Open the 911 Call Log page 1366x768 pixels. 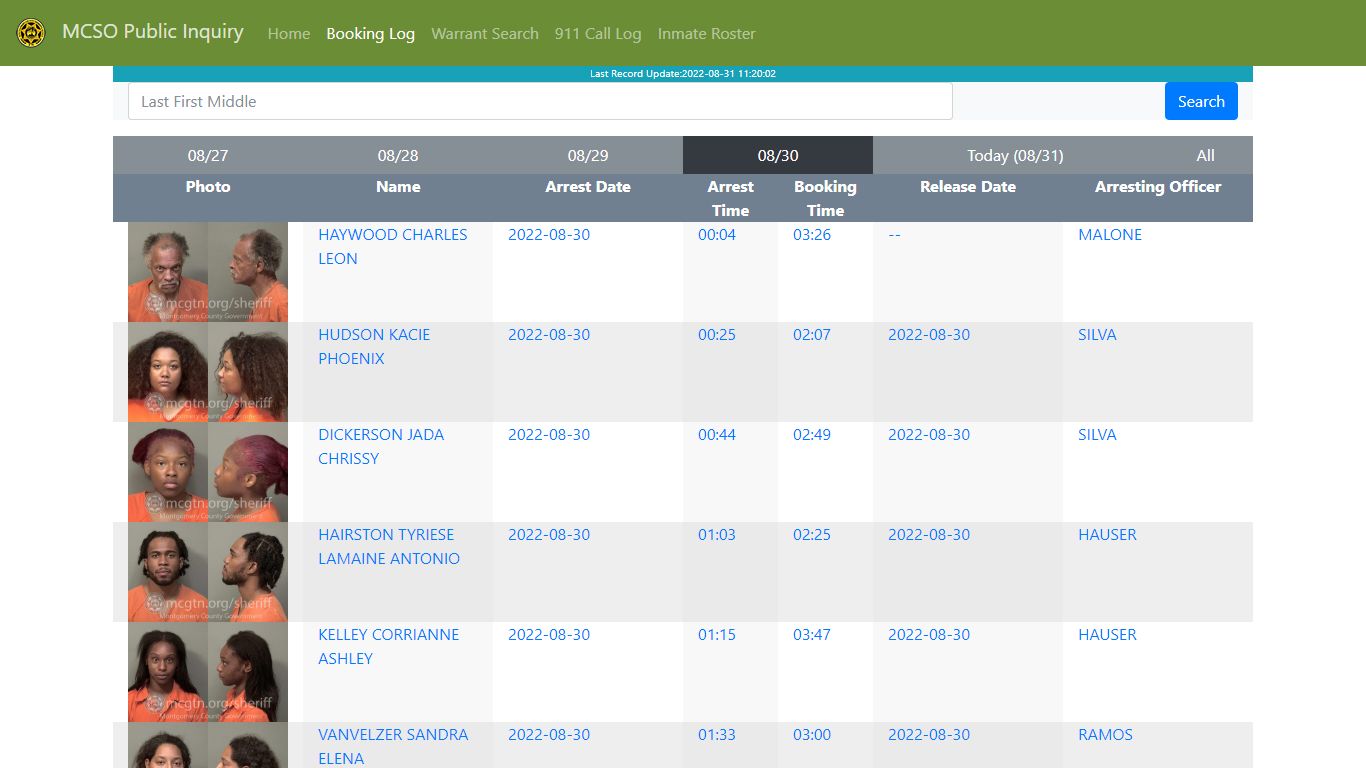(598, 33)
